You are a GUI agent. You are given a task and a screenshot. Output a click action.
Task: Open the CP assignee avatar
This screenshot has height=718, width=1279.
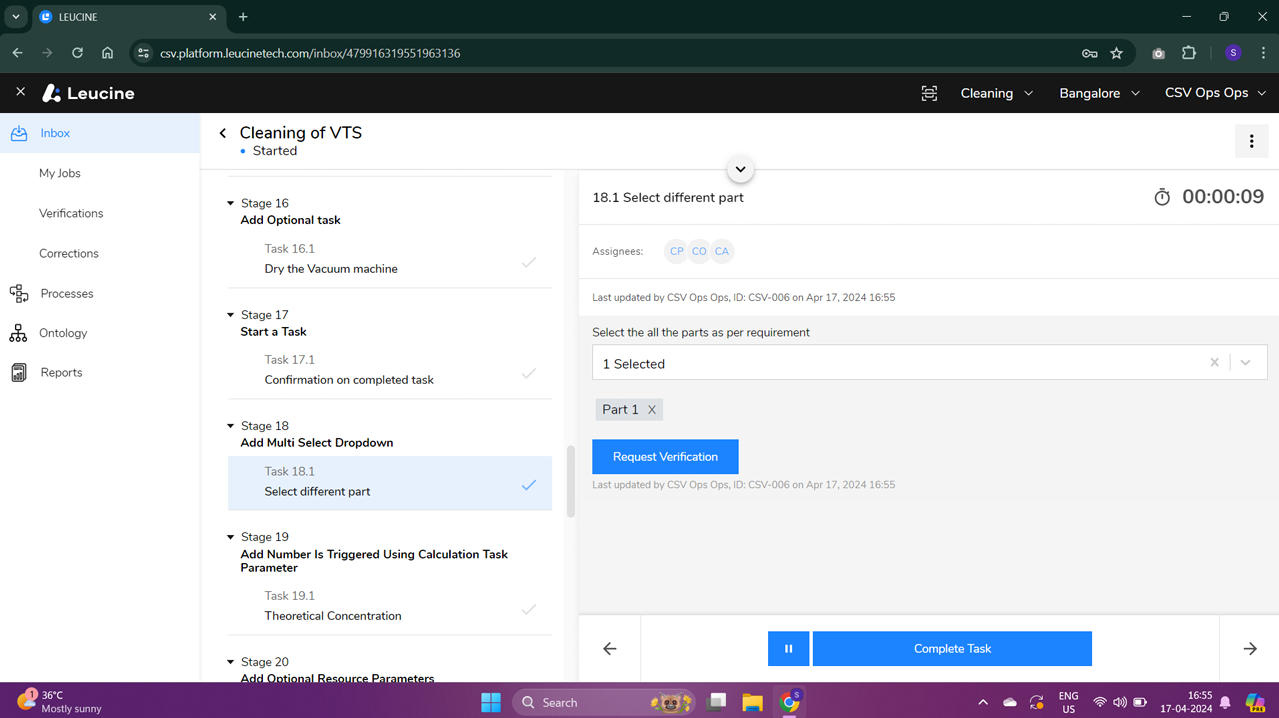coord(676,251)
